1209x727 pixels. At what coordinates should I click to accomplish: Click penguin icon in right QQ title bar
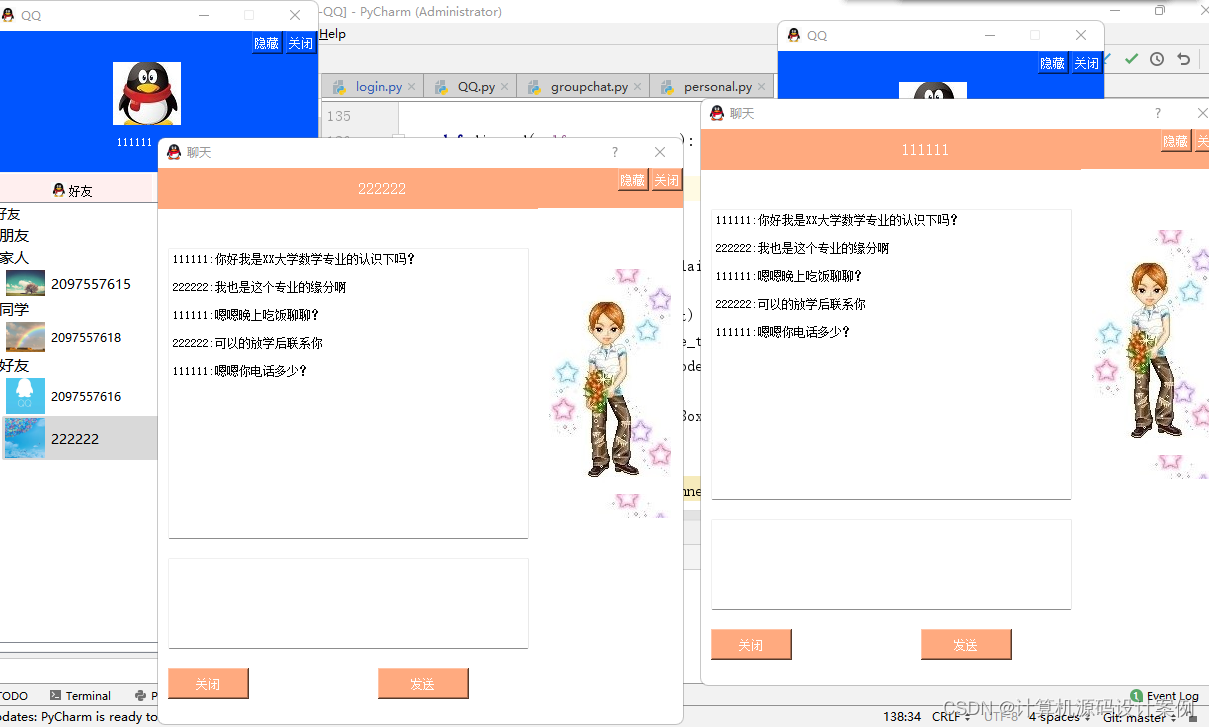pyautogui.click(x=794, y=35)
